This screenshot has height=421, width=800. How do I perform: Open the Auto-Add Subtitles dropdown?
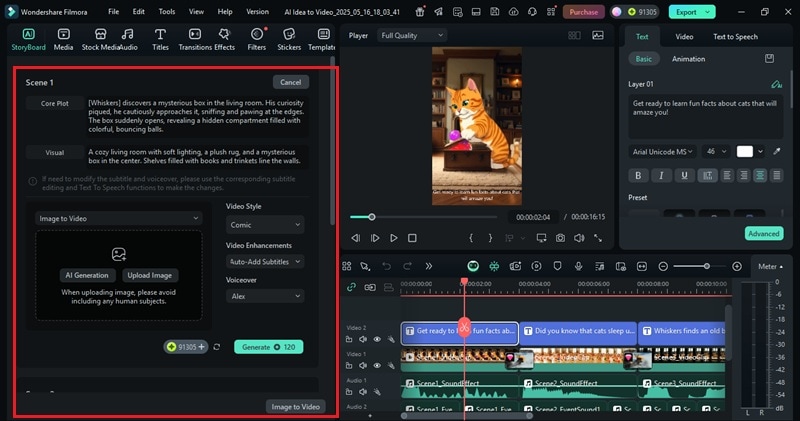pos(265,261)
